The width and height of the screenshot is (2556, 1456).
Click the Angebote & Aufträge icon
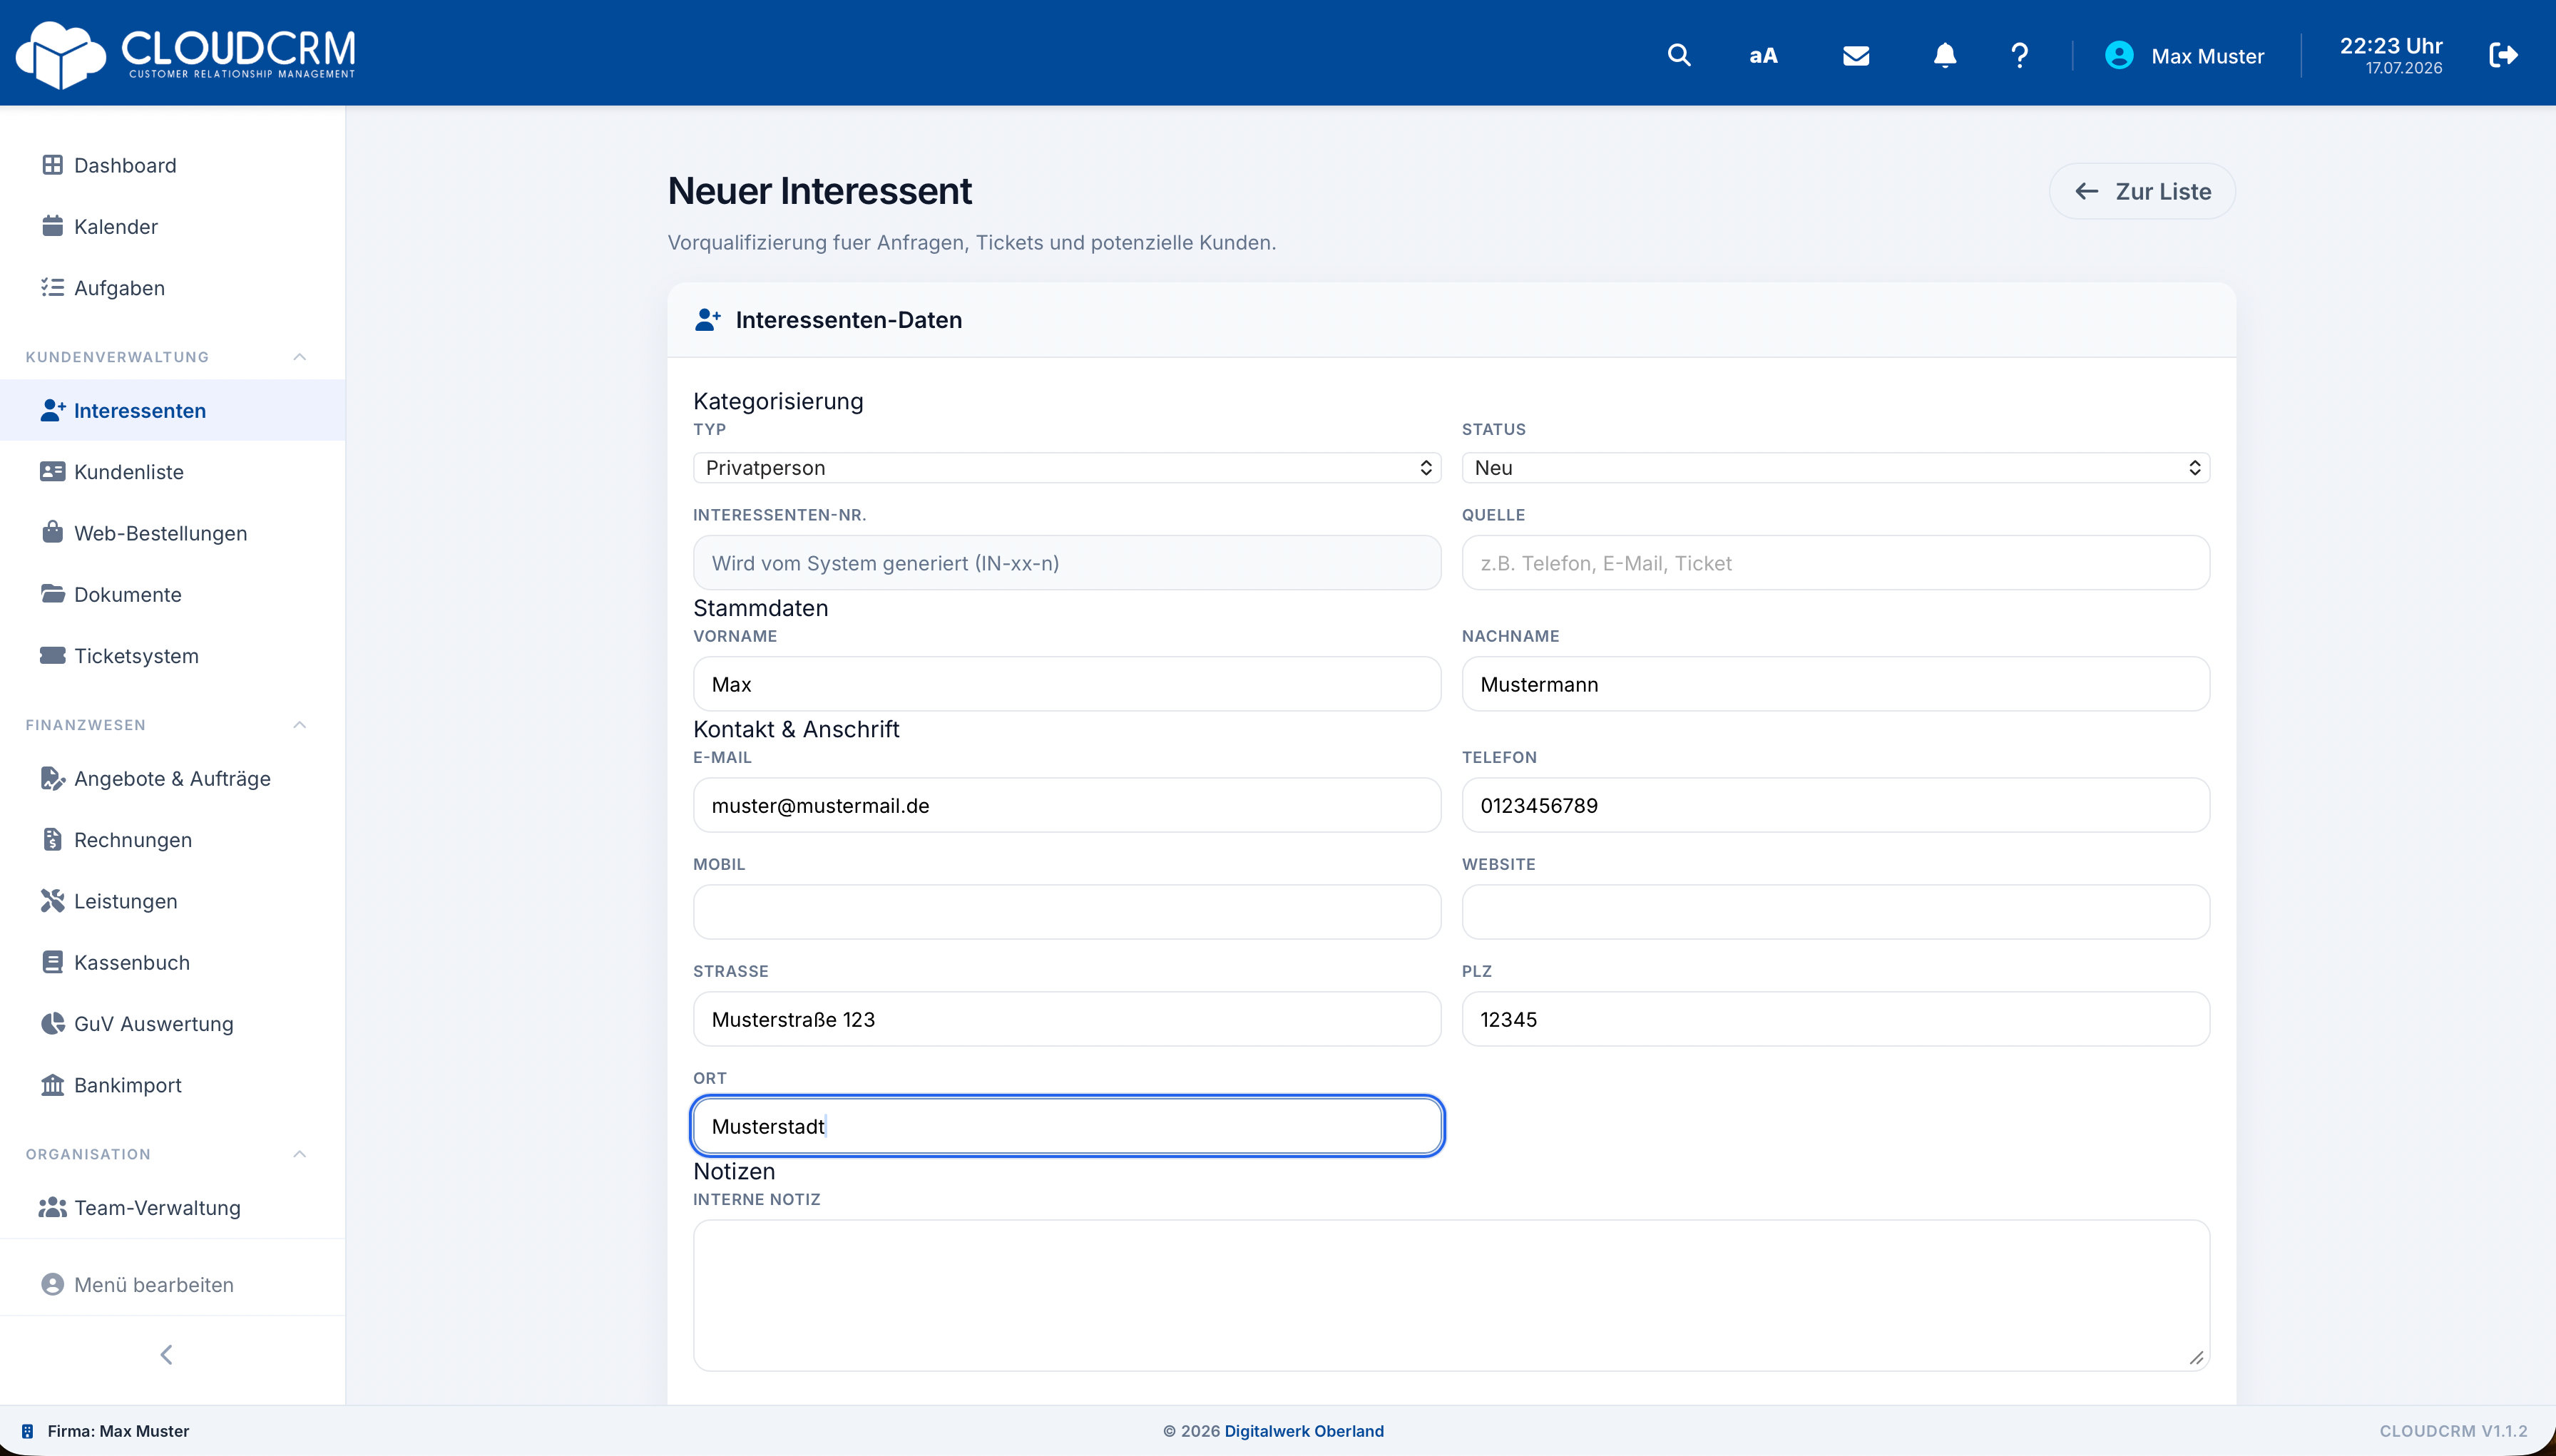pos(52,778)
